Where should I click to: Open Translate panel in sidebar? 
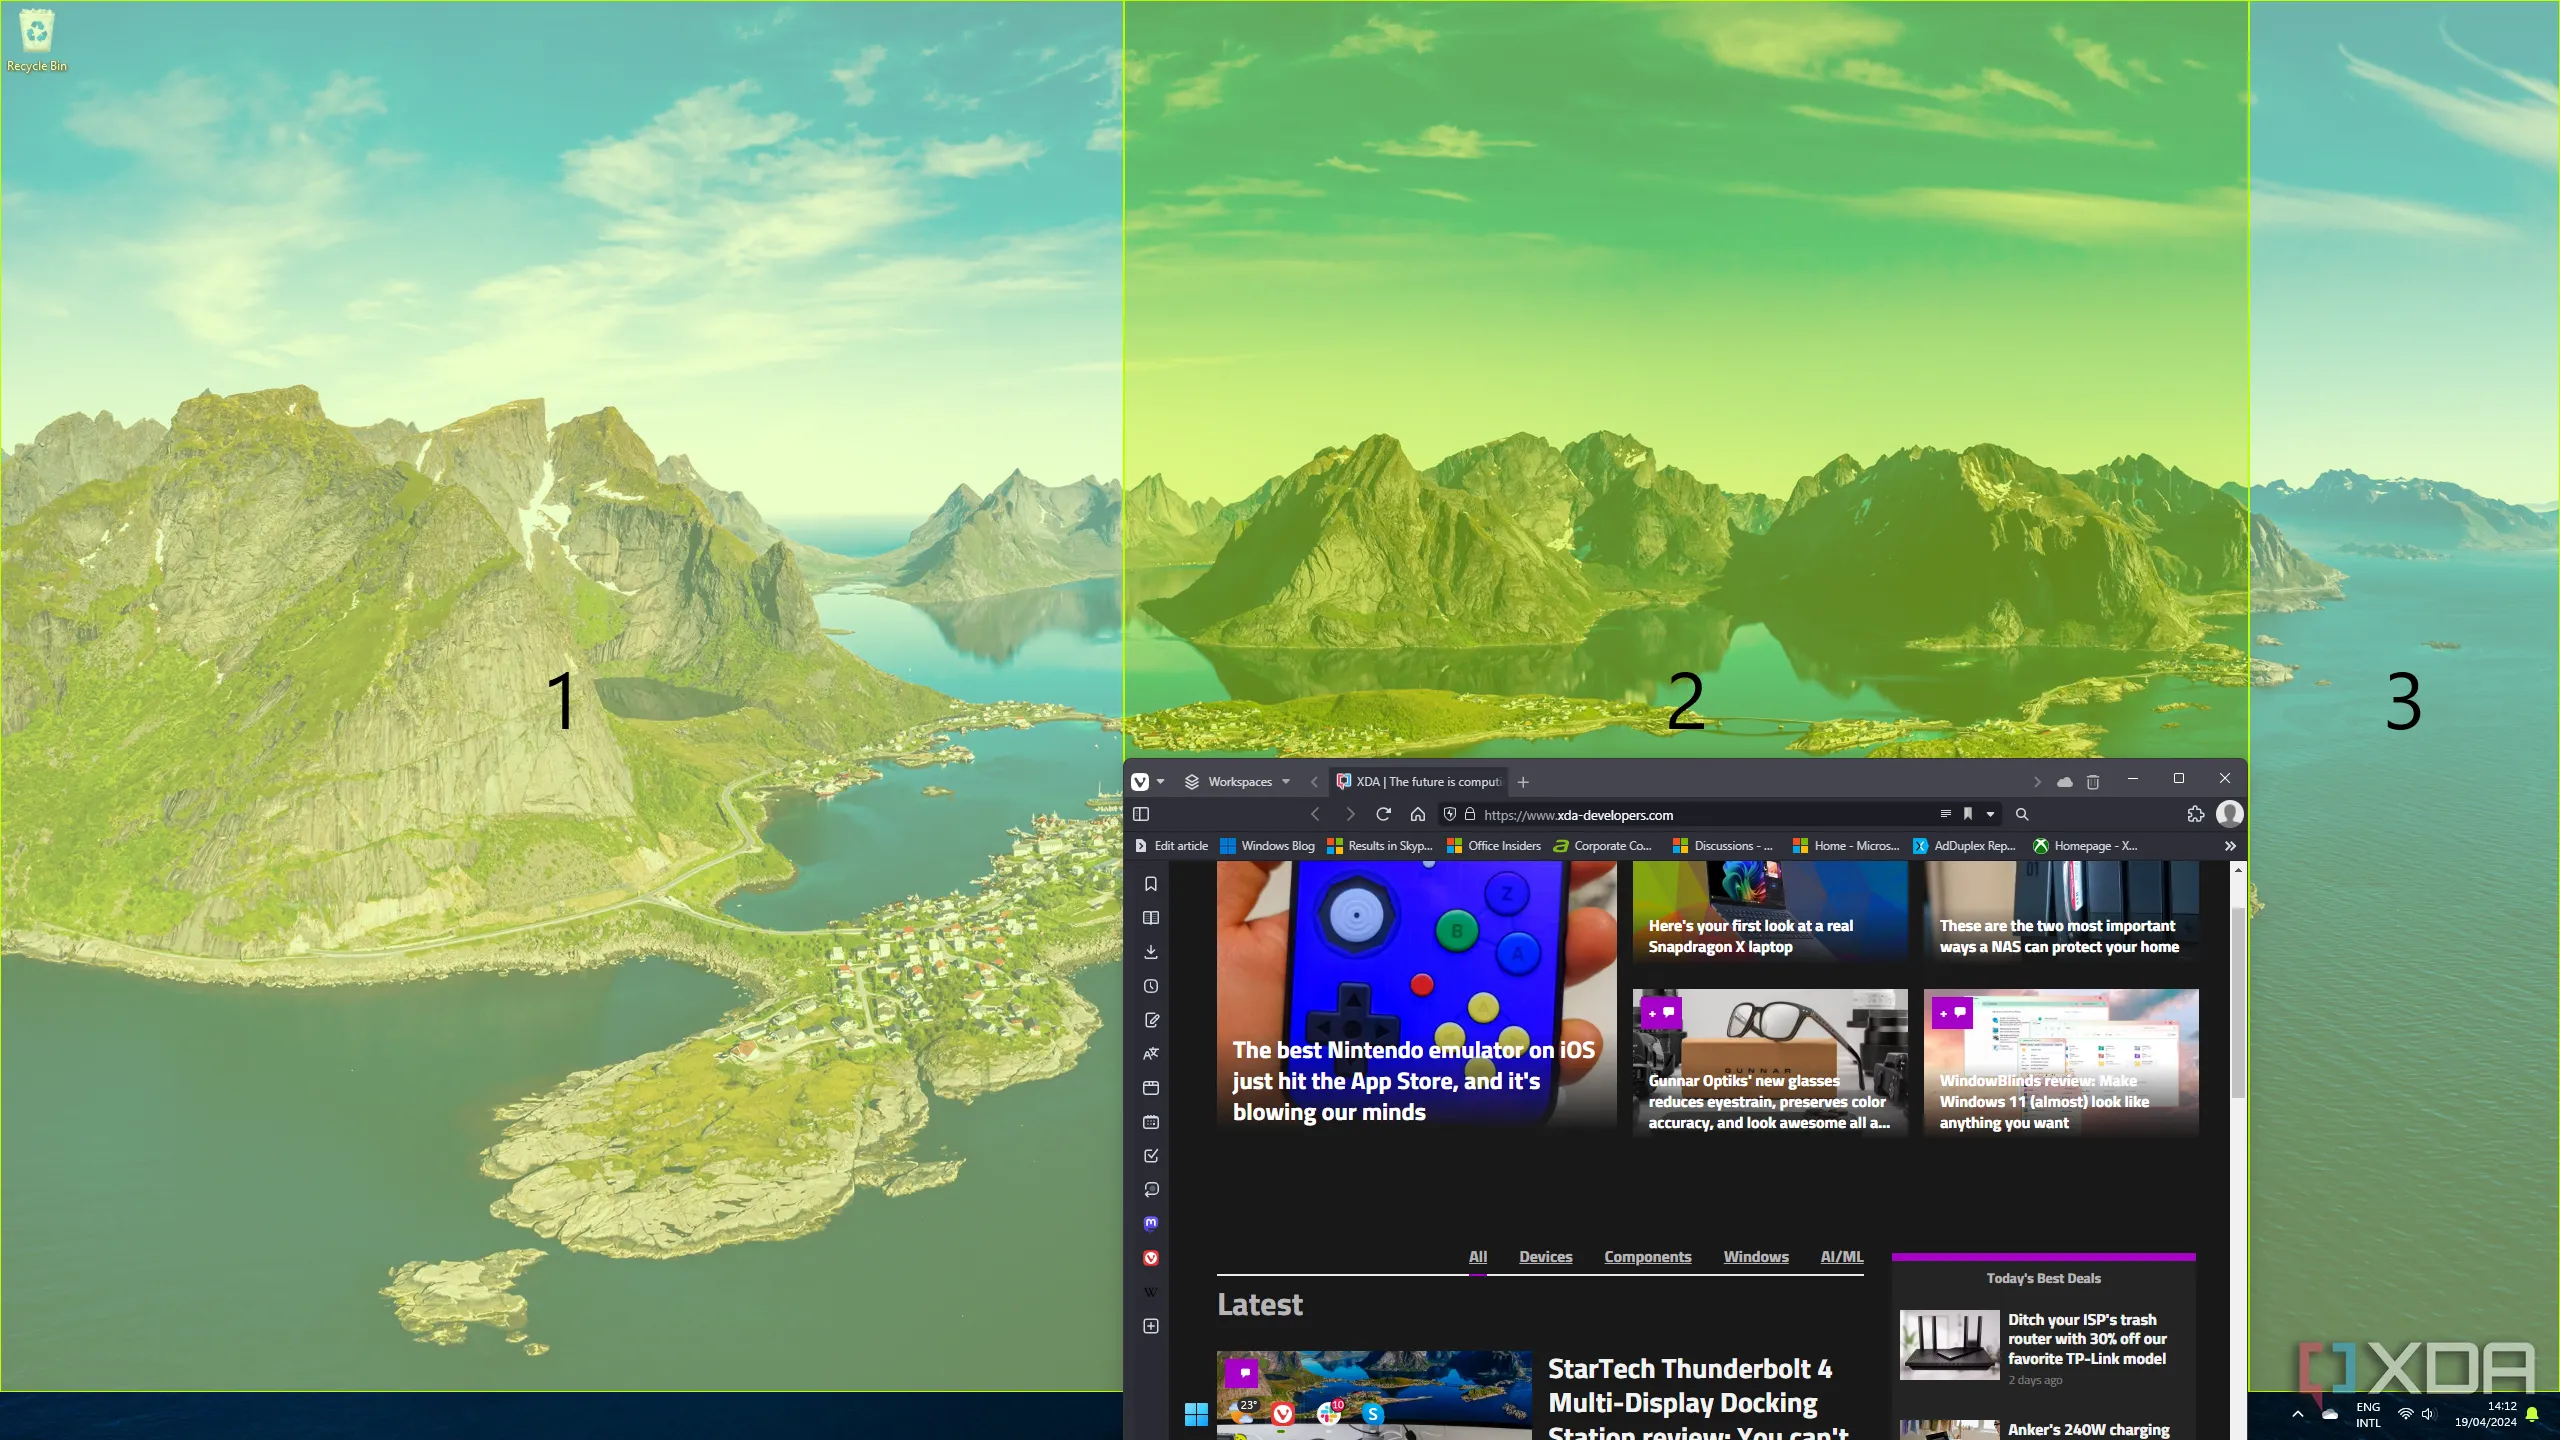[1151, 1054]
